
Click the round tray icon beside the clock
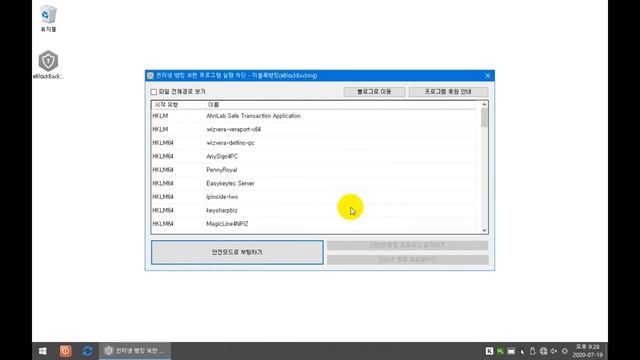tap(565, 351)
